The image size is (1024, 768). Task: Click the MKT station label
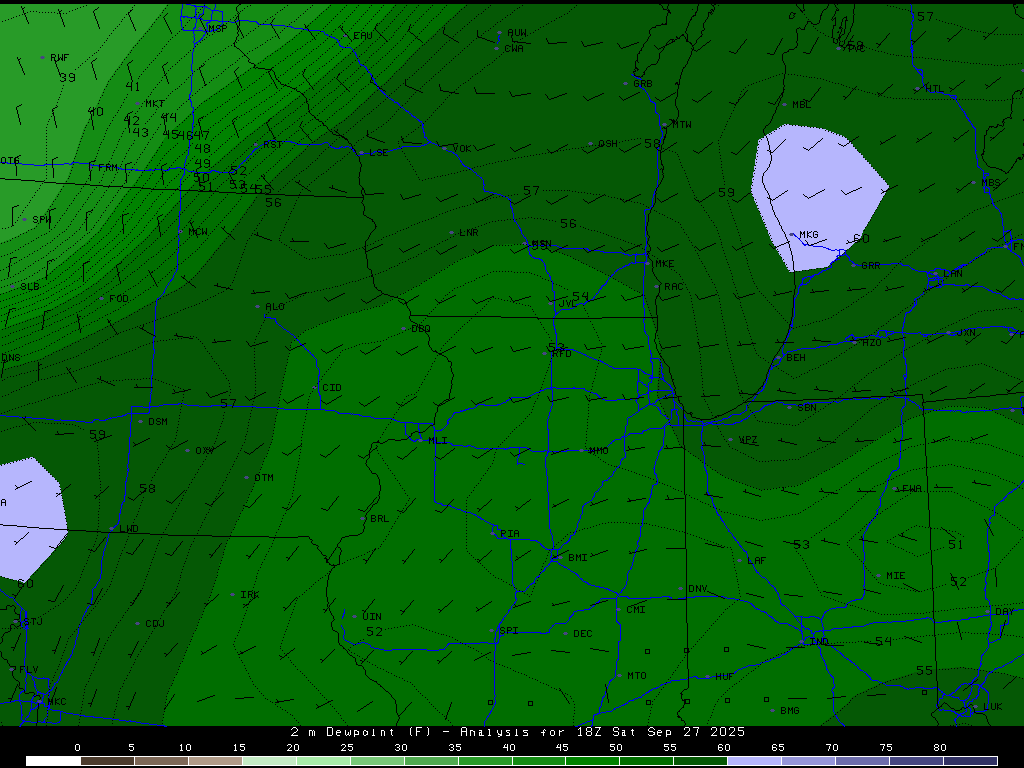pos(155,104)
